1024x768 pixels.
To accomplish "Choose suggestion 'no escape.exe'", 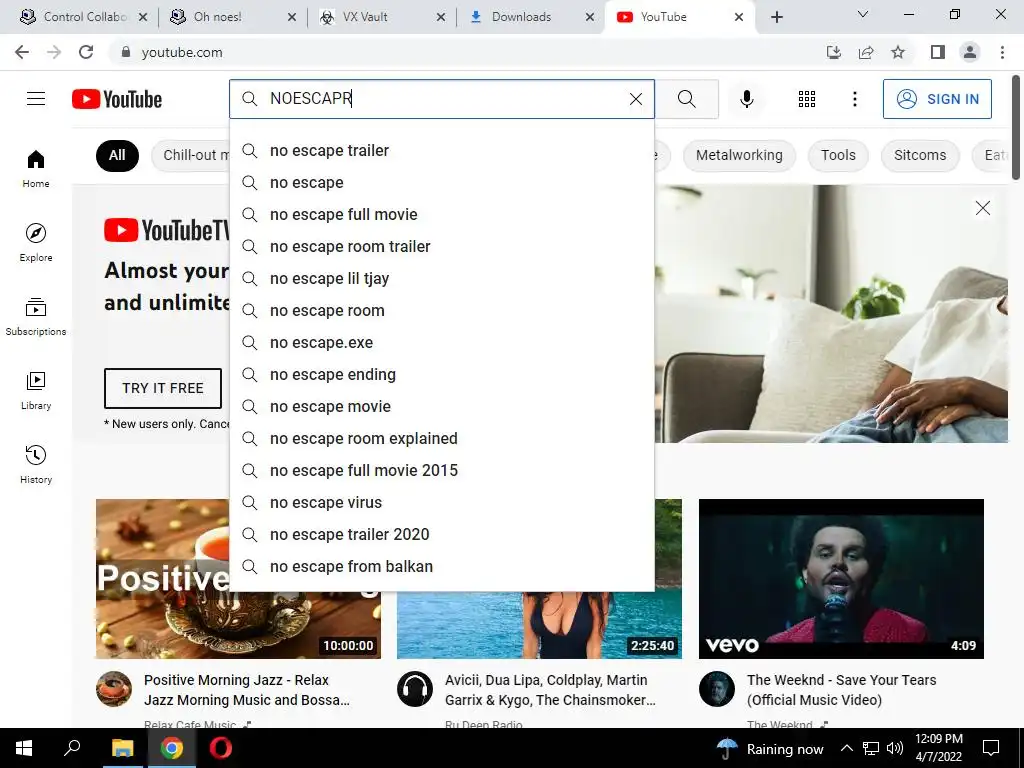I will pos(441,343).
